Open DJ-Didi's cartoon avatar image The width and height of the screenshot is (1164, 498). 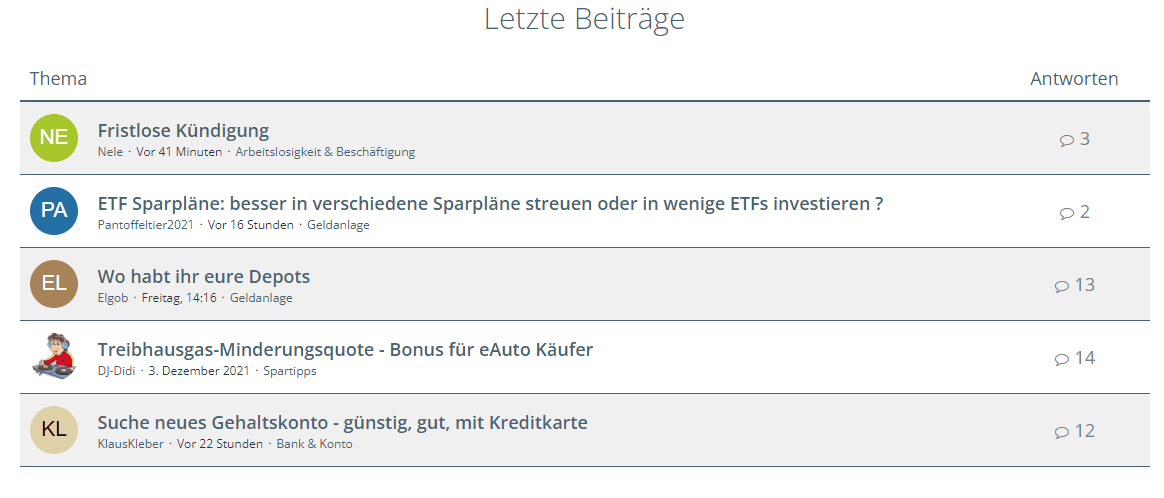pos(54,357)
